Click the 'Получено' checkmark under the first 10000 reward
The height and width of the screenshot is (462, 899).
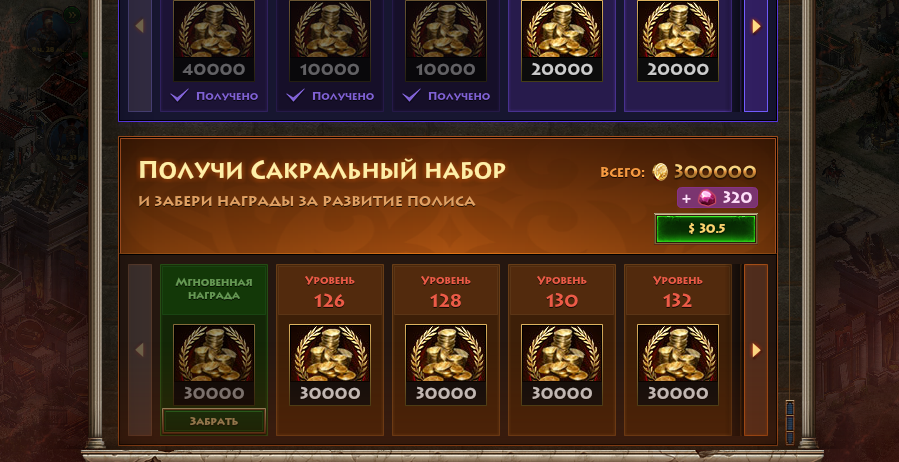(295, 95)
